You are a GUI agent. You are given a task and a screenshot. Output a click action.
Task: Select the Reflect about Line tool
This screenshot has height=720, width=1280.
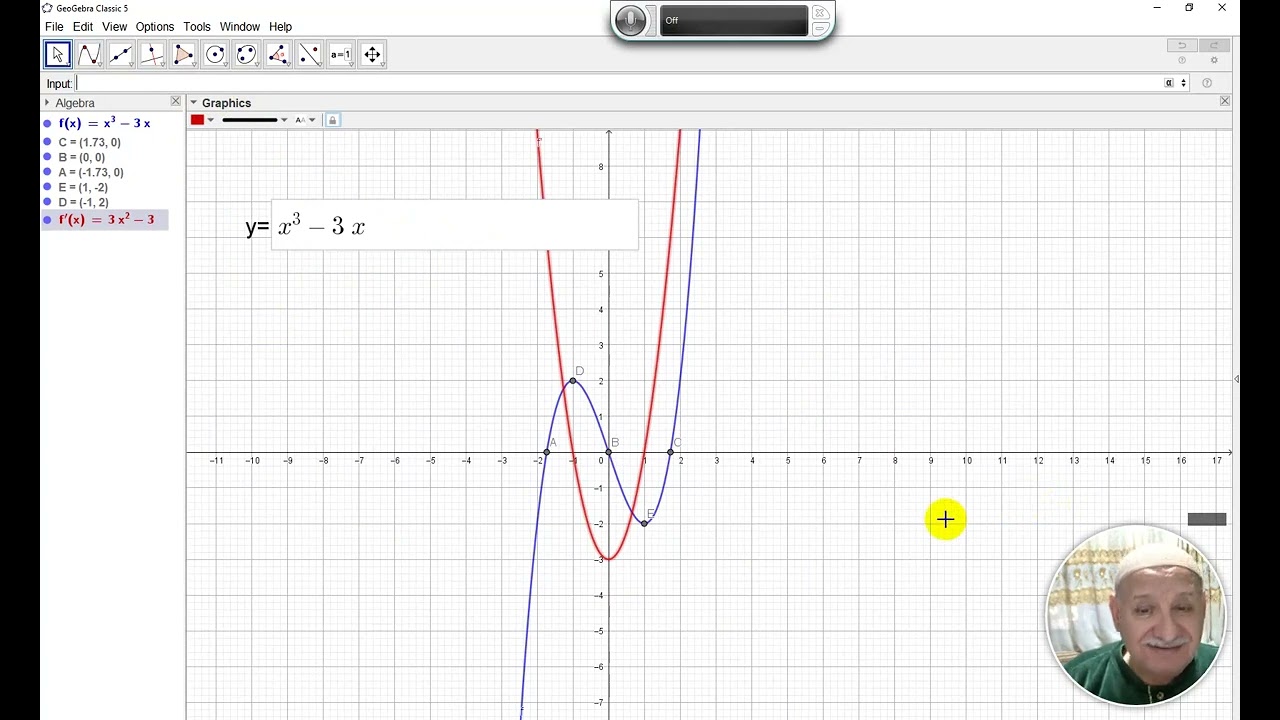pyautogui.click(x=310, y=54)
